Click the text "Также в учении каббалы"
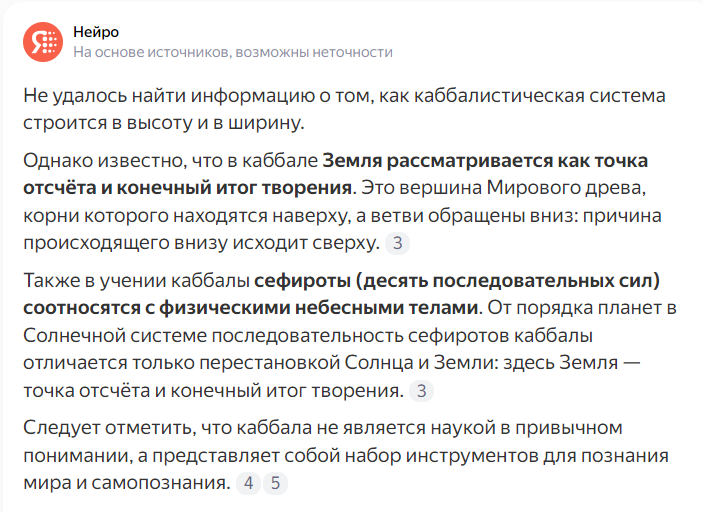703x512 pixels. point(136,281)
